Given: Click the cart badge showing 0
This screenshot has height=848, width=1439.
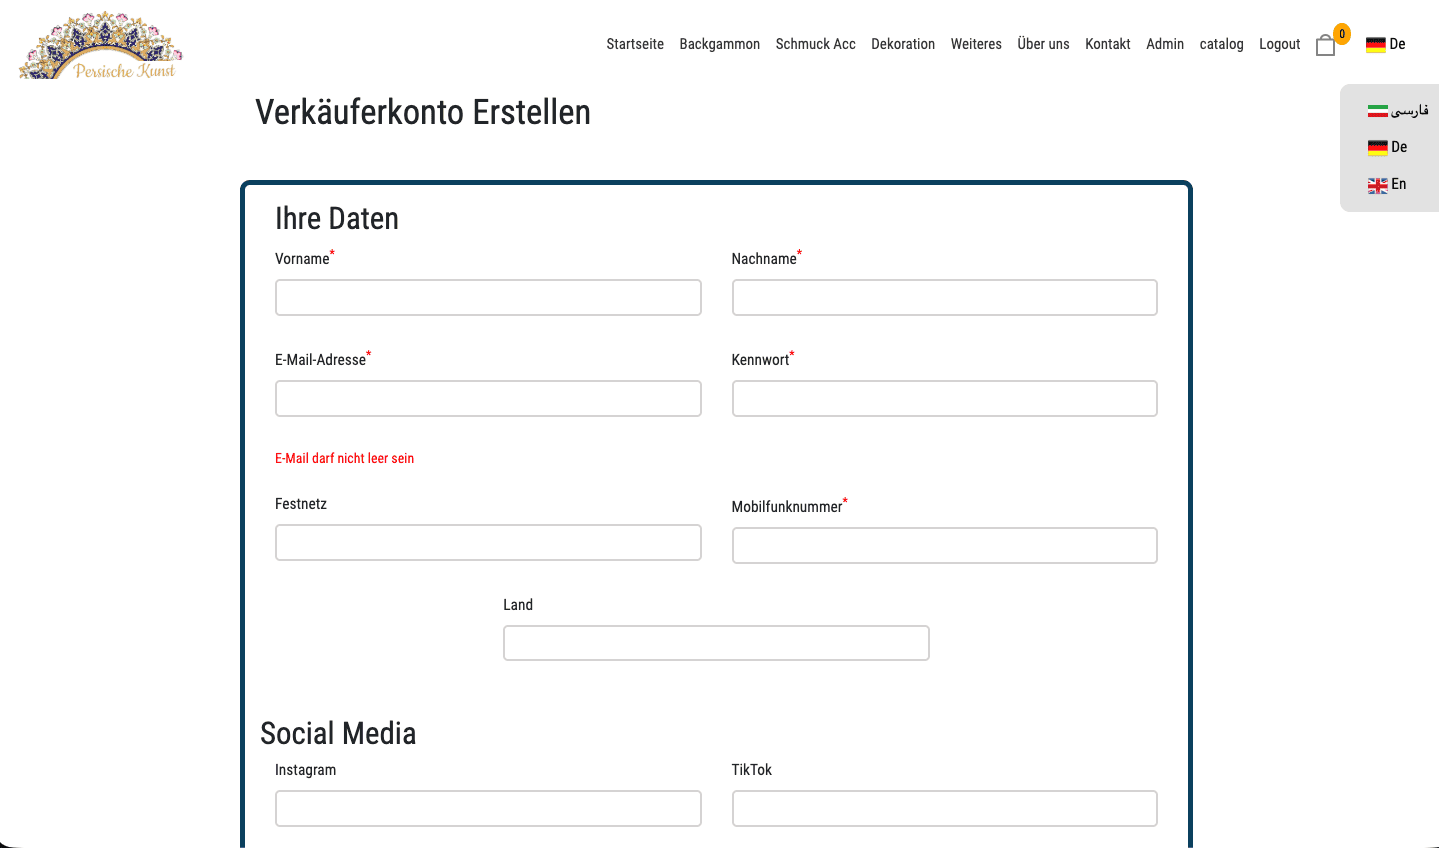Looking at the screenshot, I should [1342, 34].
